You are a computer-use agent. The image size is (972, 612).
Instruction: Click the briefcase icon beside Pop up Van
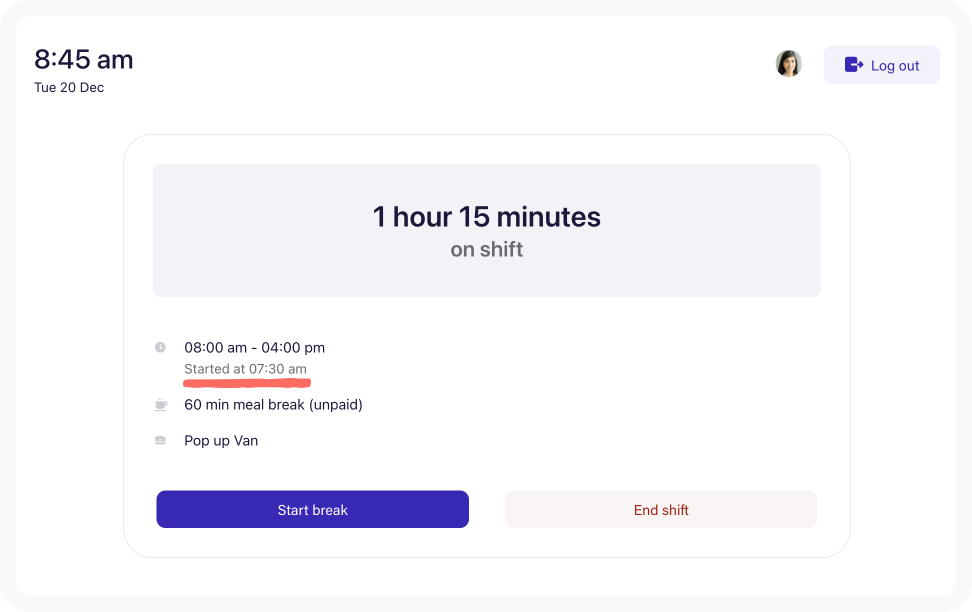point(160,440)
